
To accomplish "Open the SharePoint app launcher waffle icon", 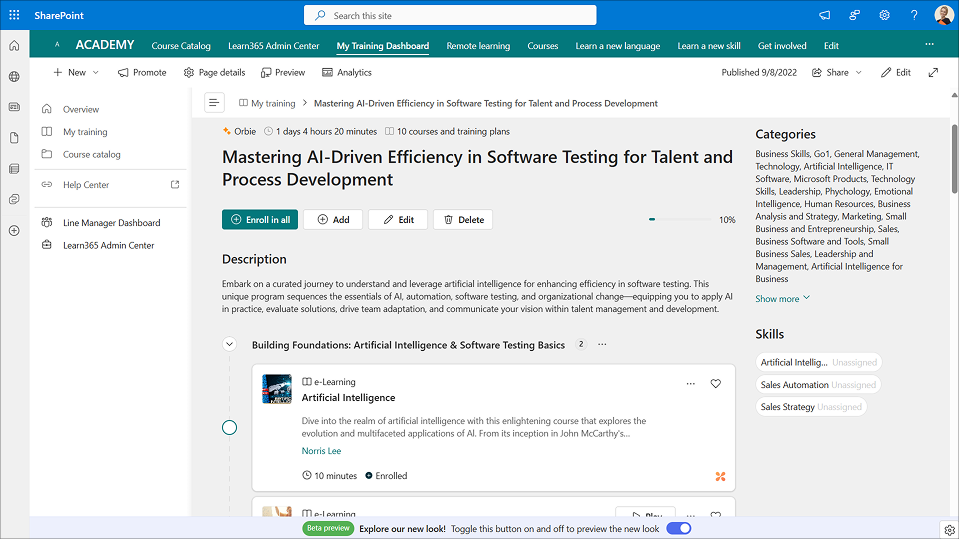I will click(x=14, y=15).
